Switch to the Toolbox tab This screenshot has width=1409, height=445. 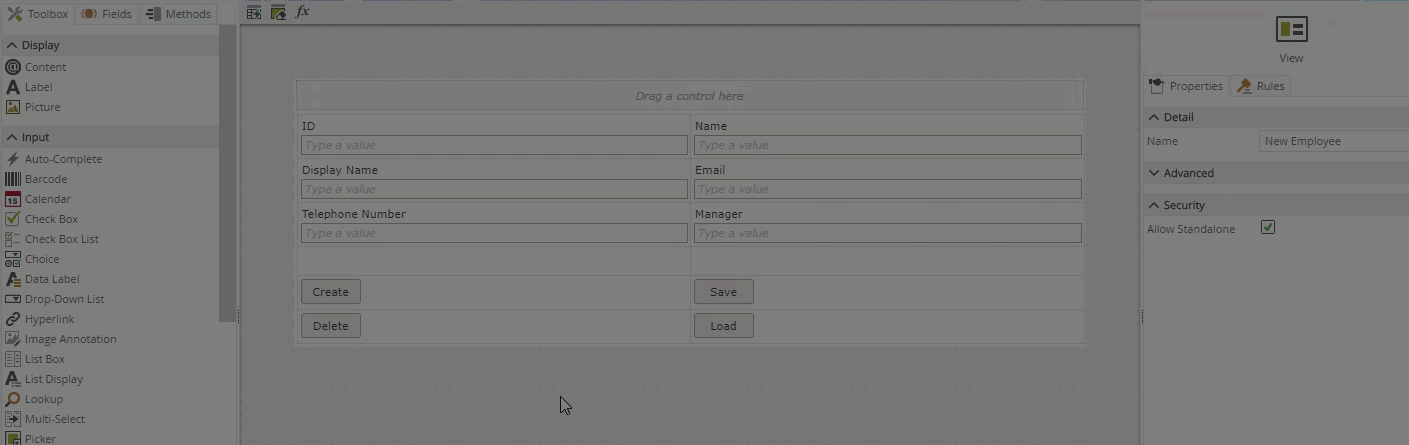[x=38, y=14]
